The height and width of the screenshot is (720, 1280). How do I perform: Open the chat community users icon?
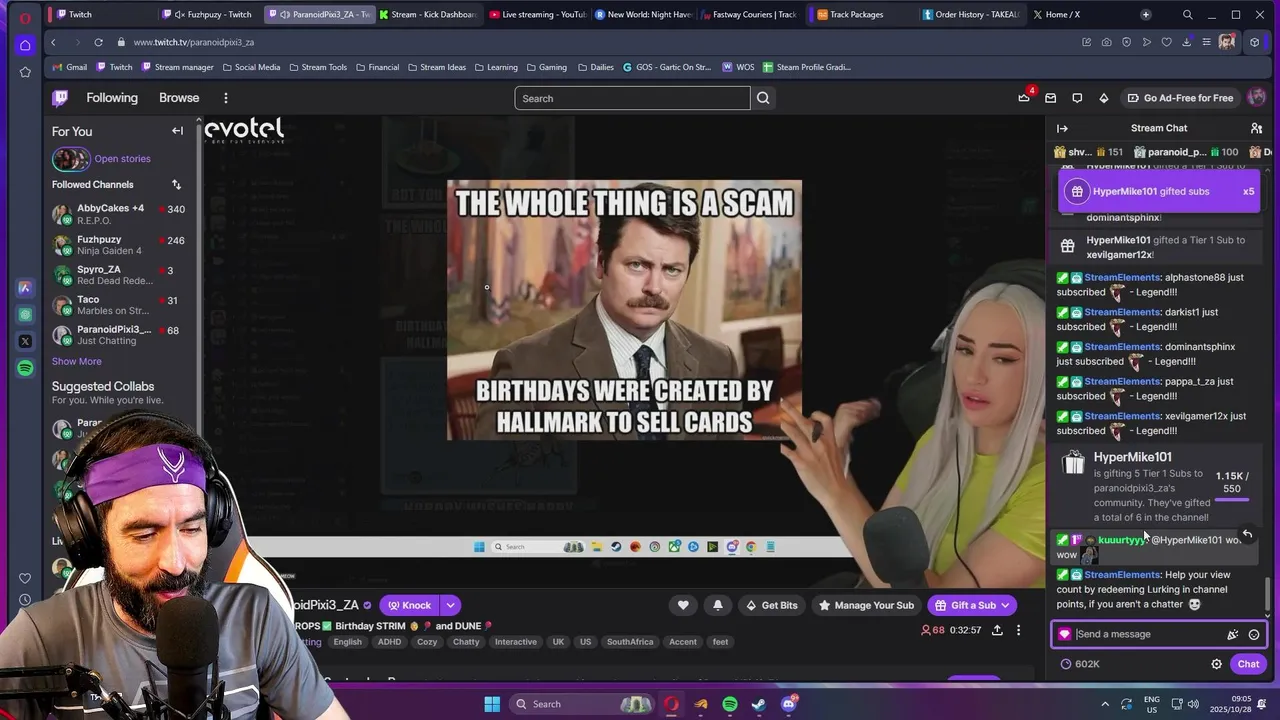[x=1256, y=128]
